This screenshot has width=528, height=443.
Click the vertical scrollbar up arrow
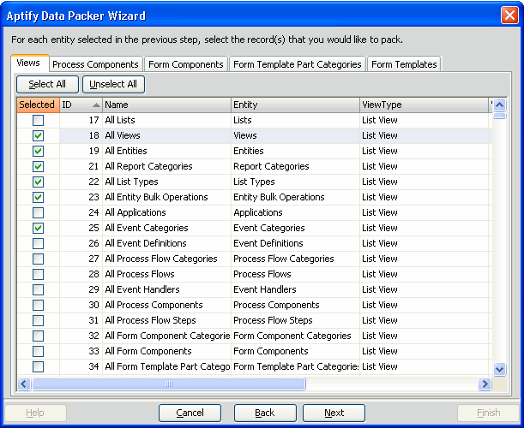tap(499, 105)
